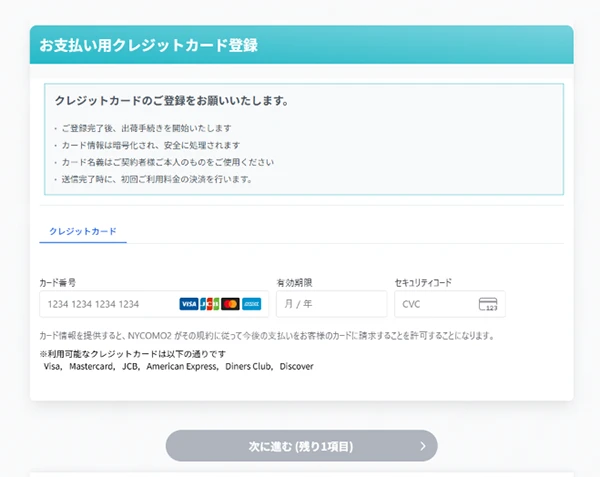
Task: Click the arrow on the 次に進む button
Action: (423, 446)
